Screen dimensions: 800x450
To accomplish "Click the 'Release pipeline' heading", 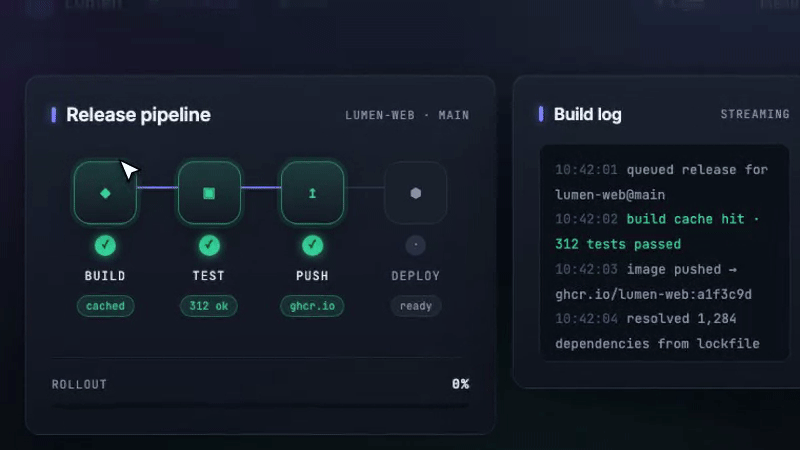I will (x=138, y=115).
